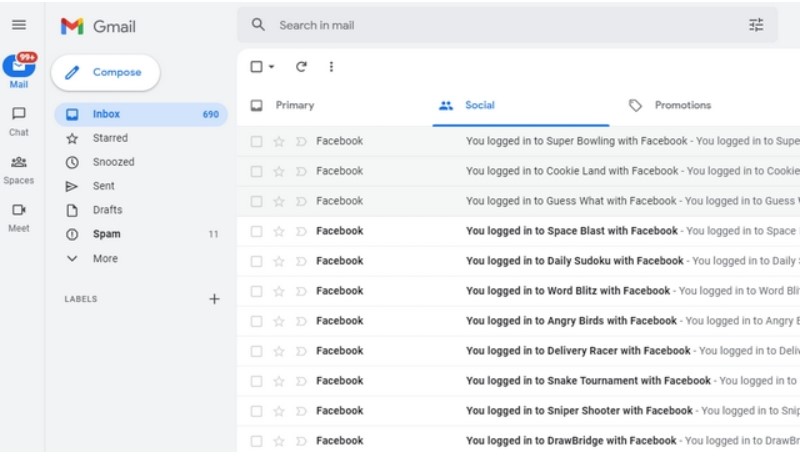
Task: Open the Spam folder
Action: click(x=107, y=234)
